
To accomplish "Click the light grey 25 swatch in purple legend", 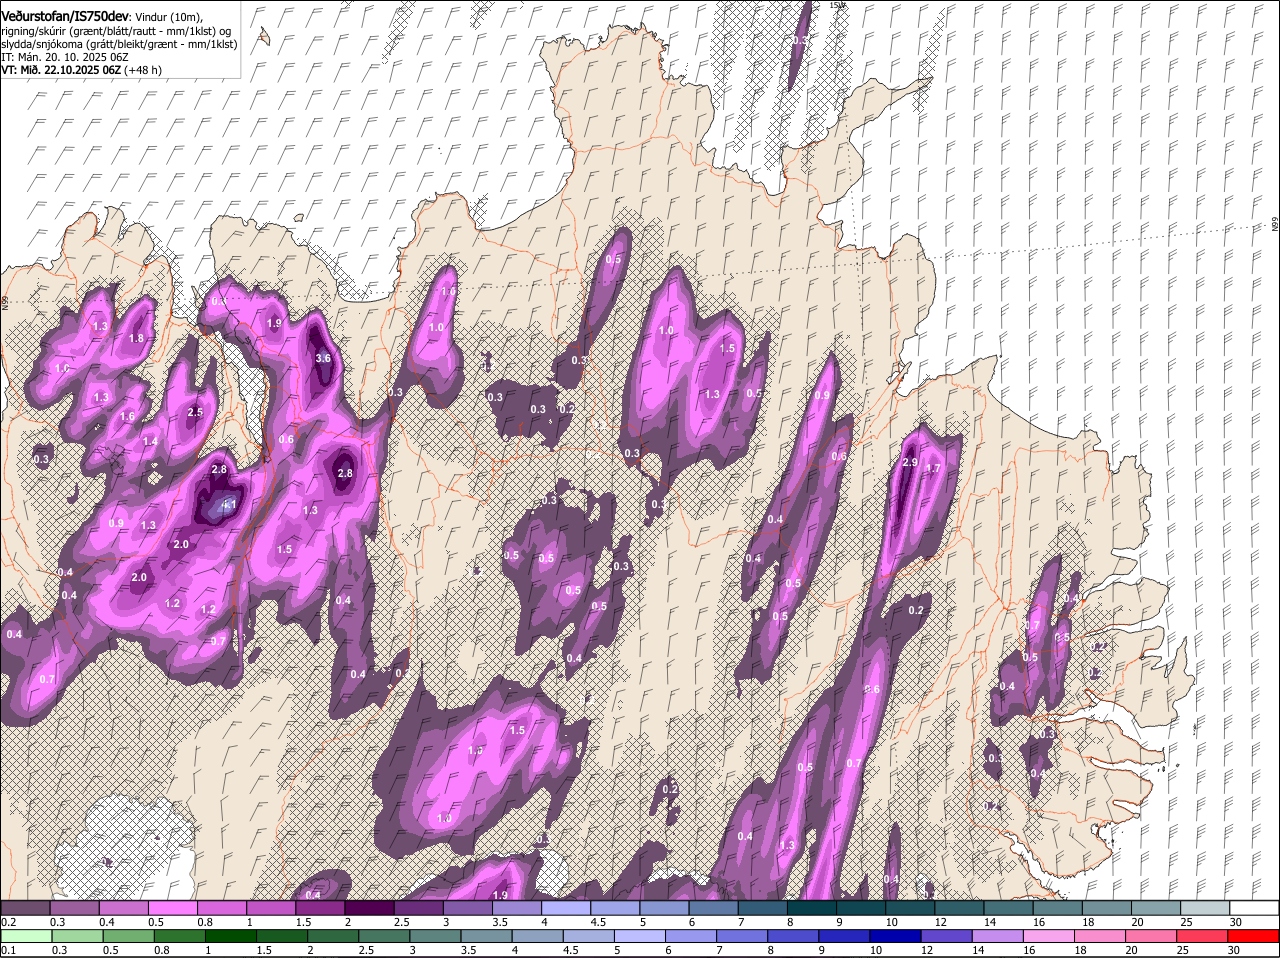I will click(1205, 908).
